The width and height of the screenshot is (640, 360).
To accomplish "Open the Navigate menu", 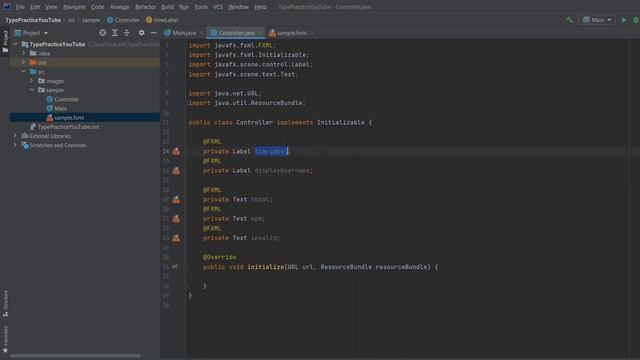I will click(x=74, y=7).
